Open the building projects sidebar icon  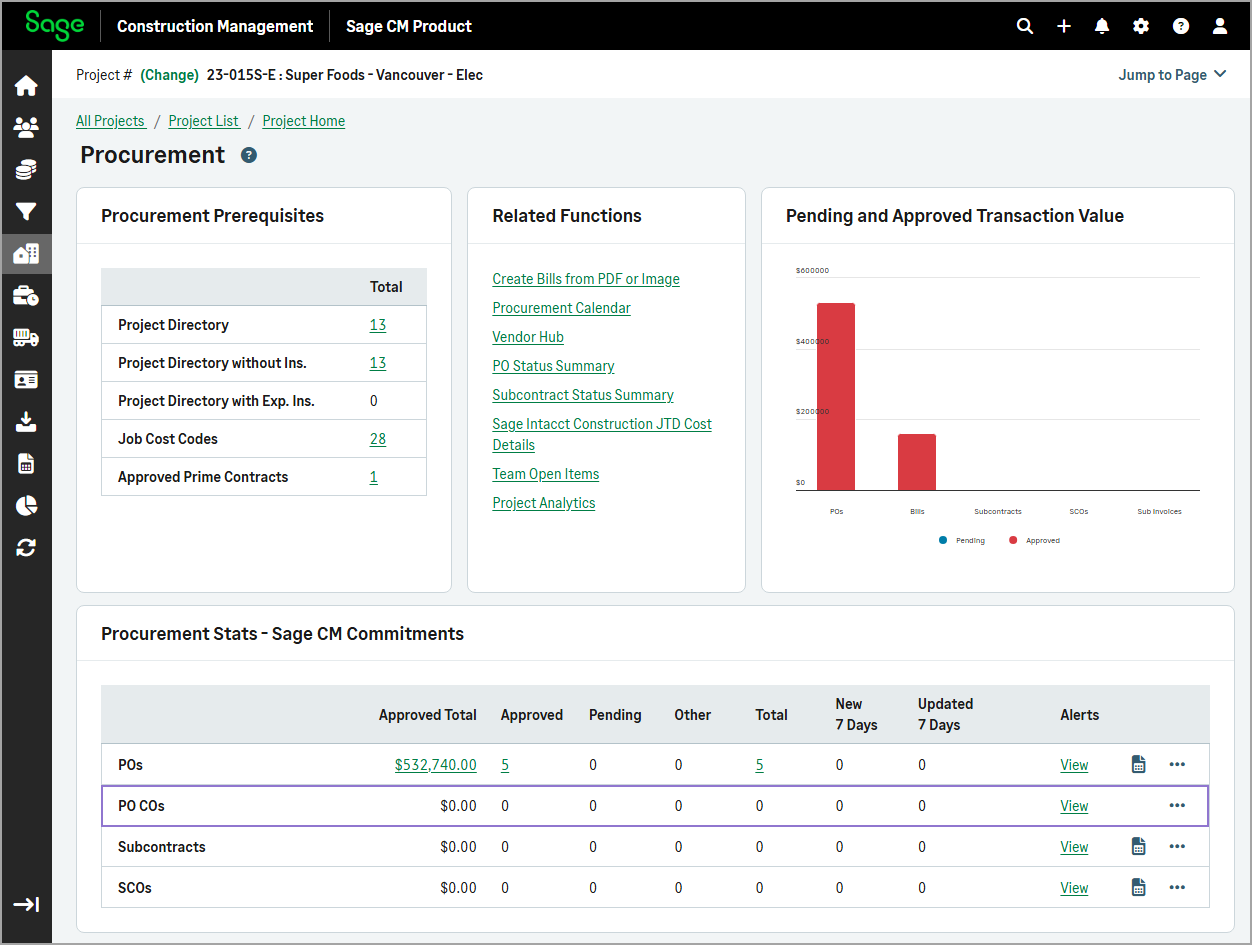pos(26,254)
